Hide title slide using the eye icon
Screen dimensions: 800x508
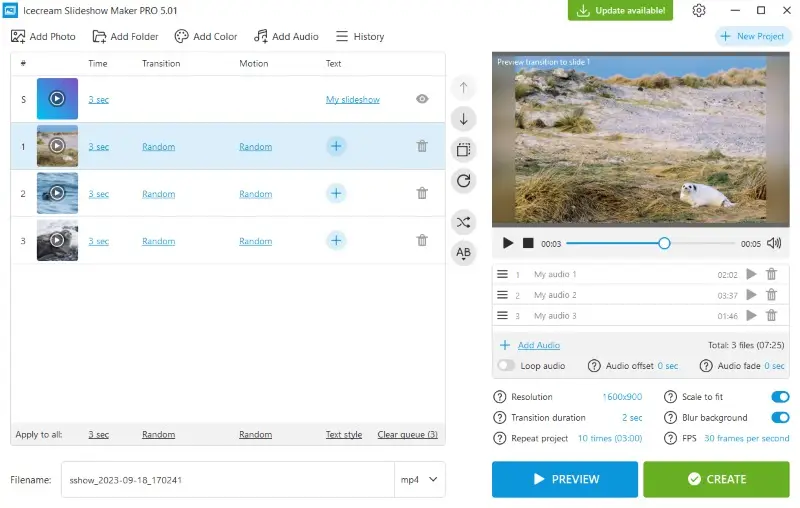coord(422,99)
